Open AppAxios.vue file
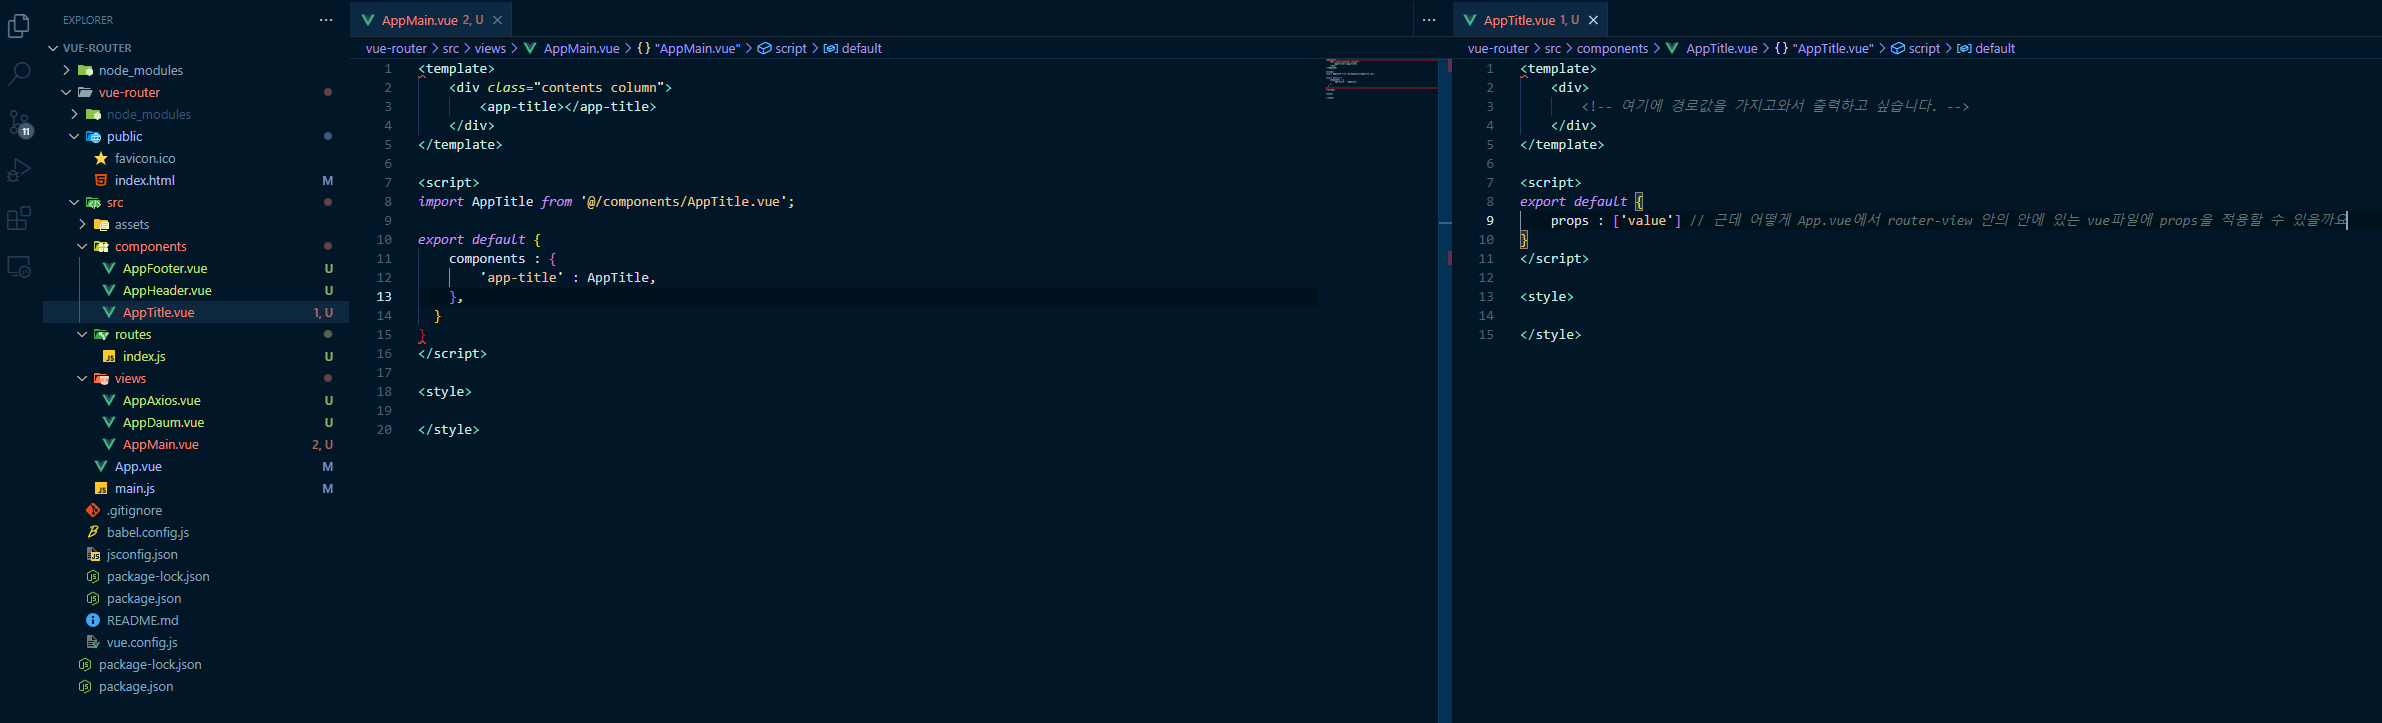This screenshot has height=723, width=2382. click(196, 400)
